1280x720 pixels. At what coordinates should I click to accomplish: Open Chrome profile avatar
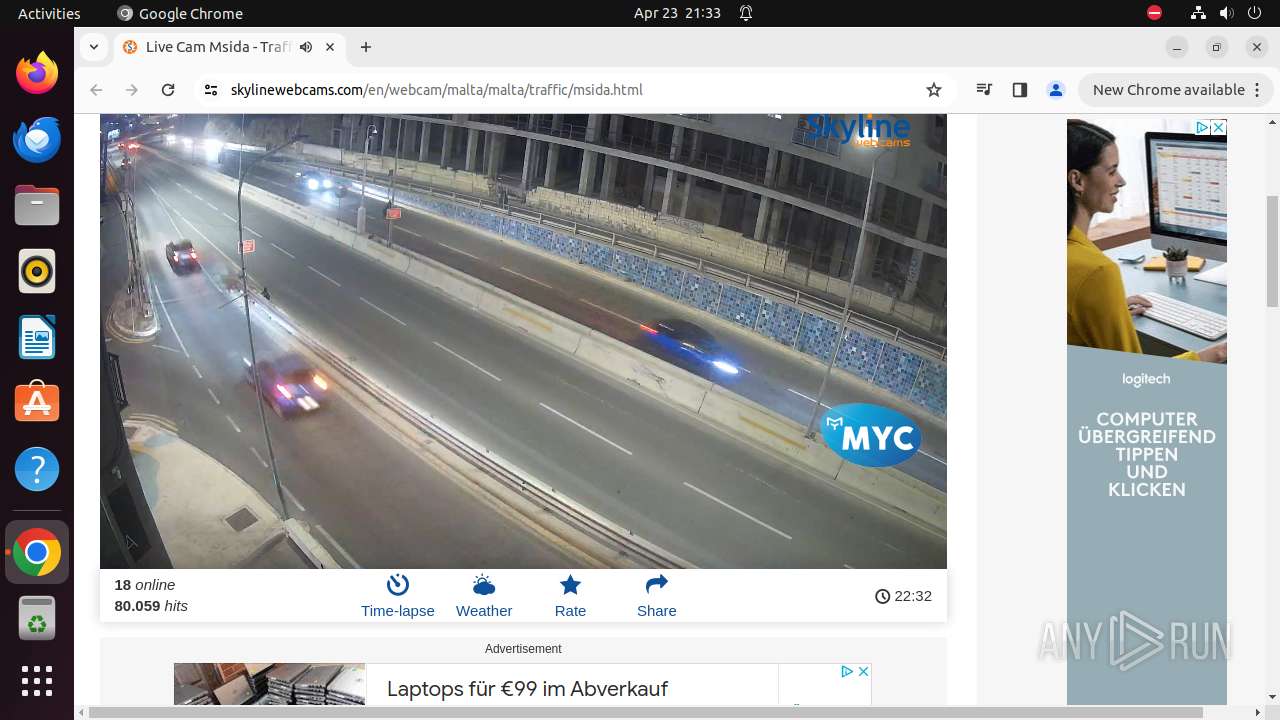[1055, 90]
